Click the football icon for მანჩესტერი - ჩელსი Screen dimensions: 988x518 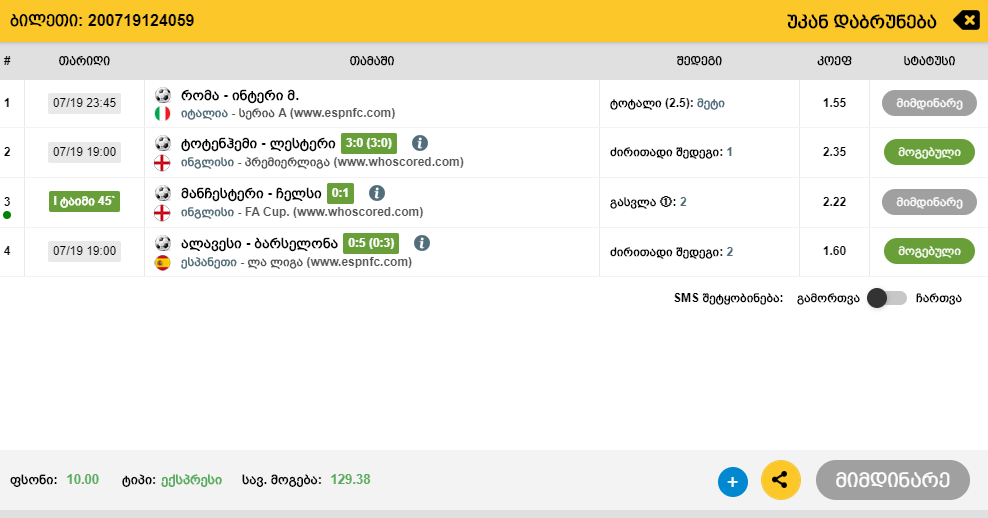(163, 193)
